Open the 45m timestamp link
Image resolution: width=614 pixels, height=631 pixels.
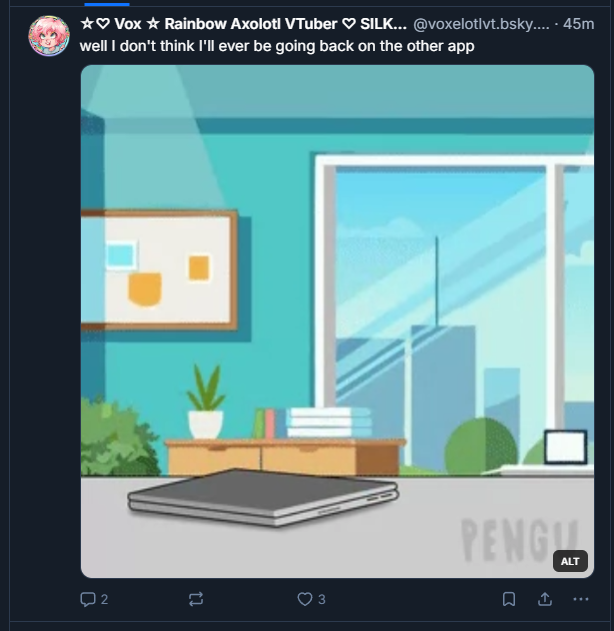point(579,24)
